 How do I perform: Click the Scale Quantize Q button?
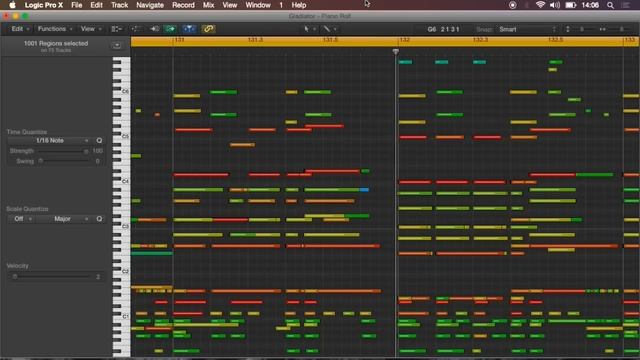(99, 219)
